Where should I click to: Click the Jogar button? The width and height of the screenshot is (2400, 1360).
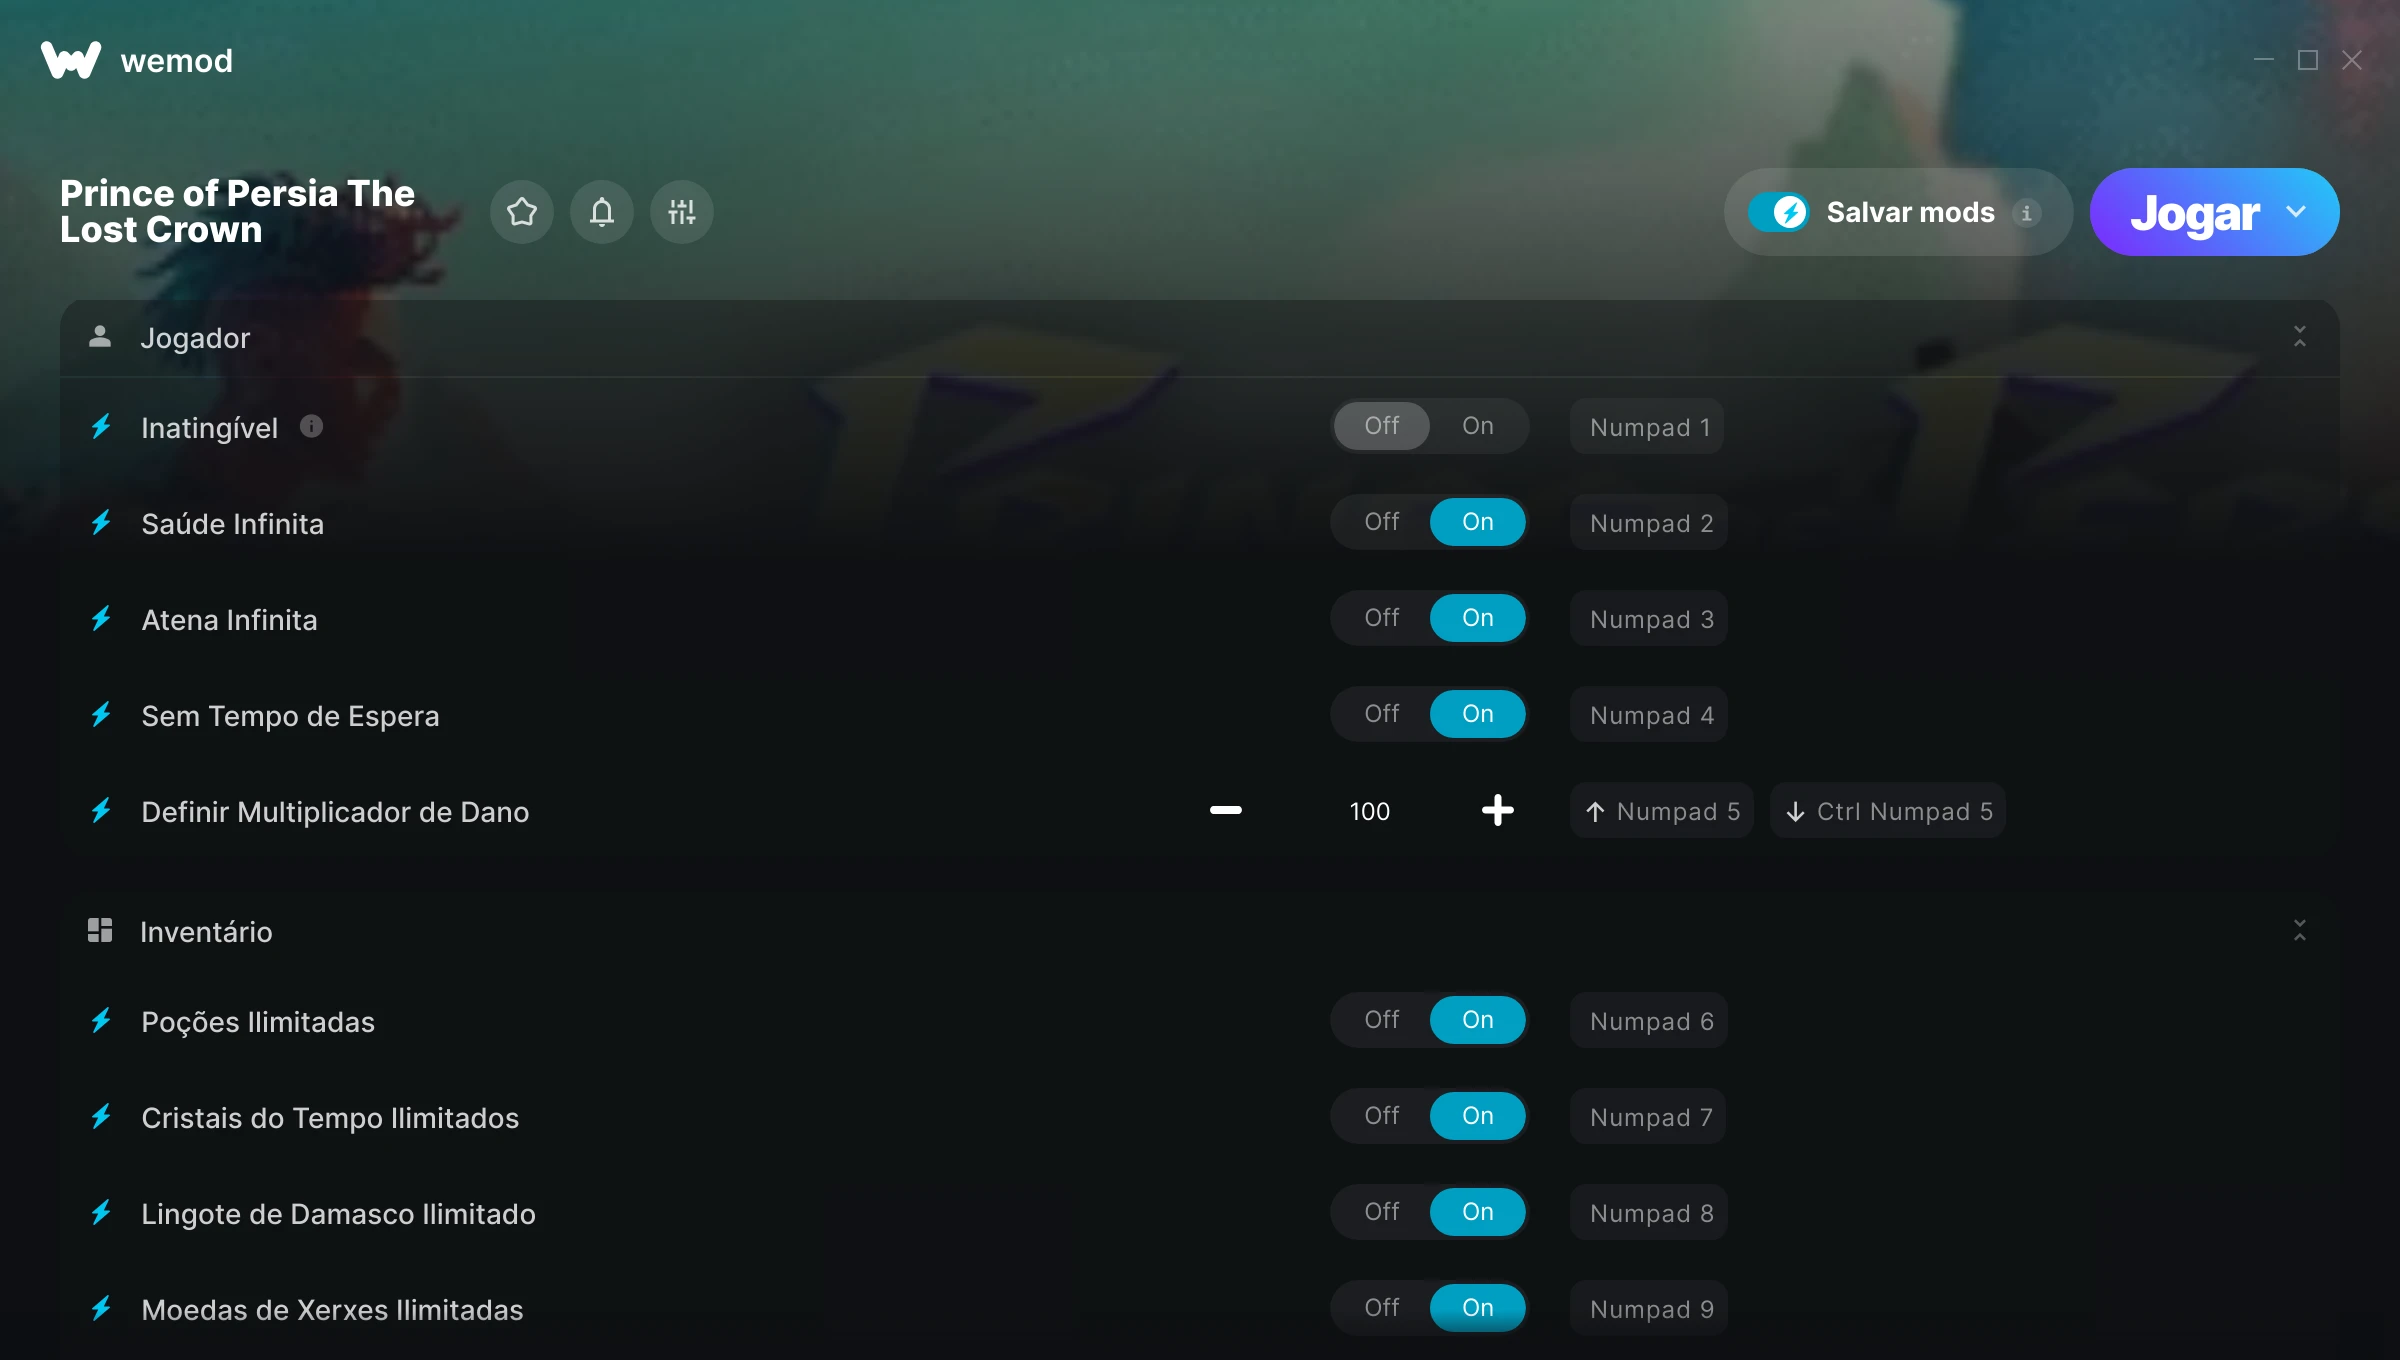pyautogui.click(x=2194, y=212)
